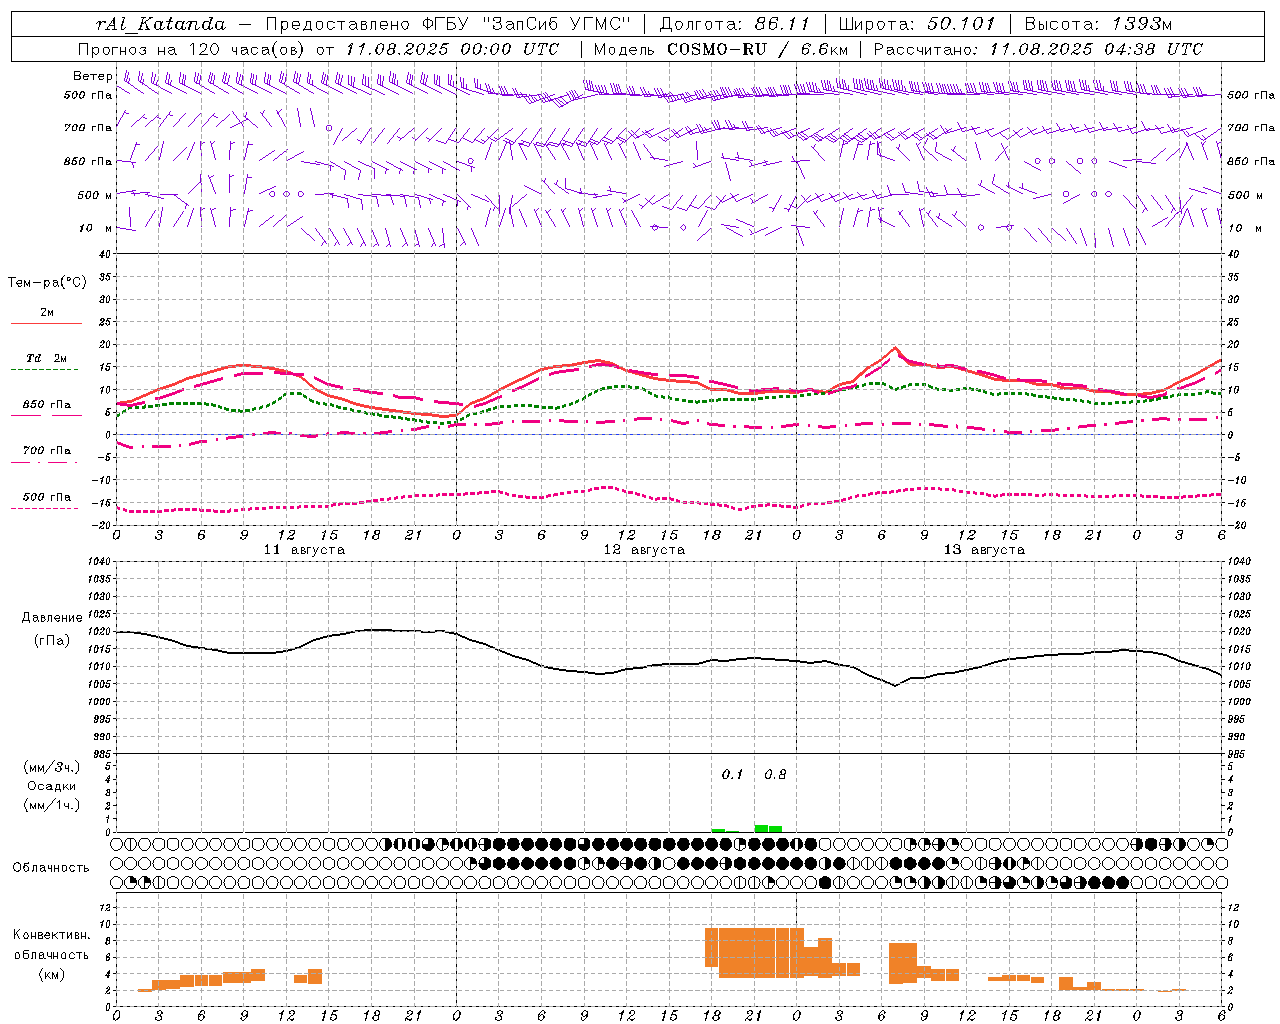The width and height of the screenshot is (1280, 1024).
Task: Click the 0.1 precipitation amount value
Action: coord(733,774)
